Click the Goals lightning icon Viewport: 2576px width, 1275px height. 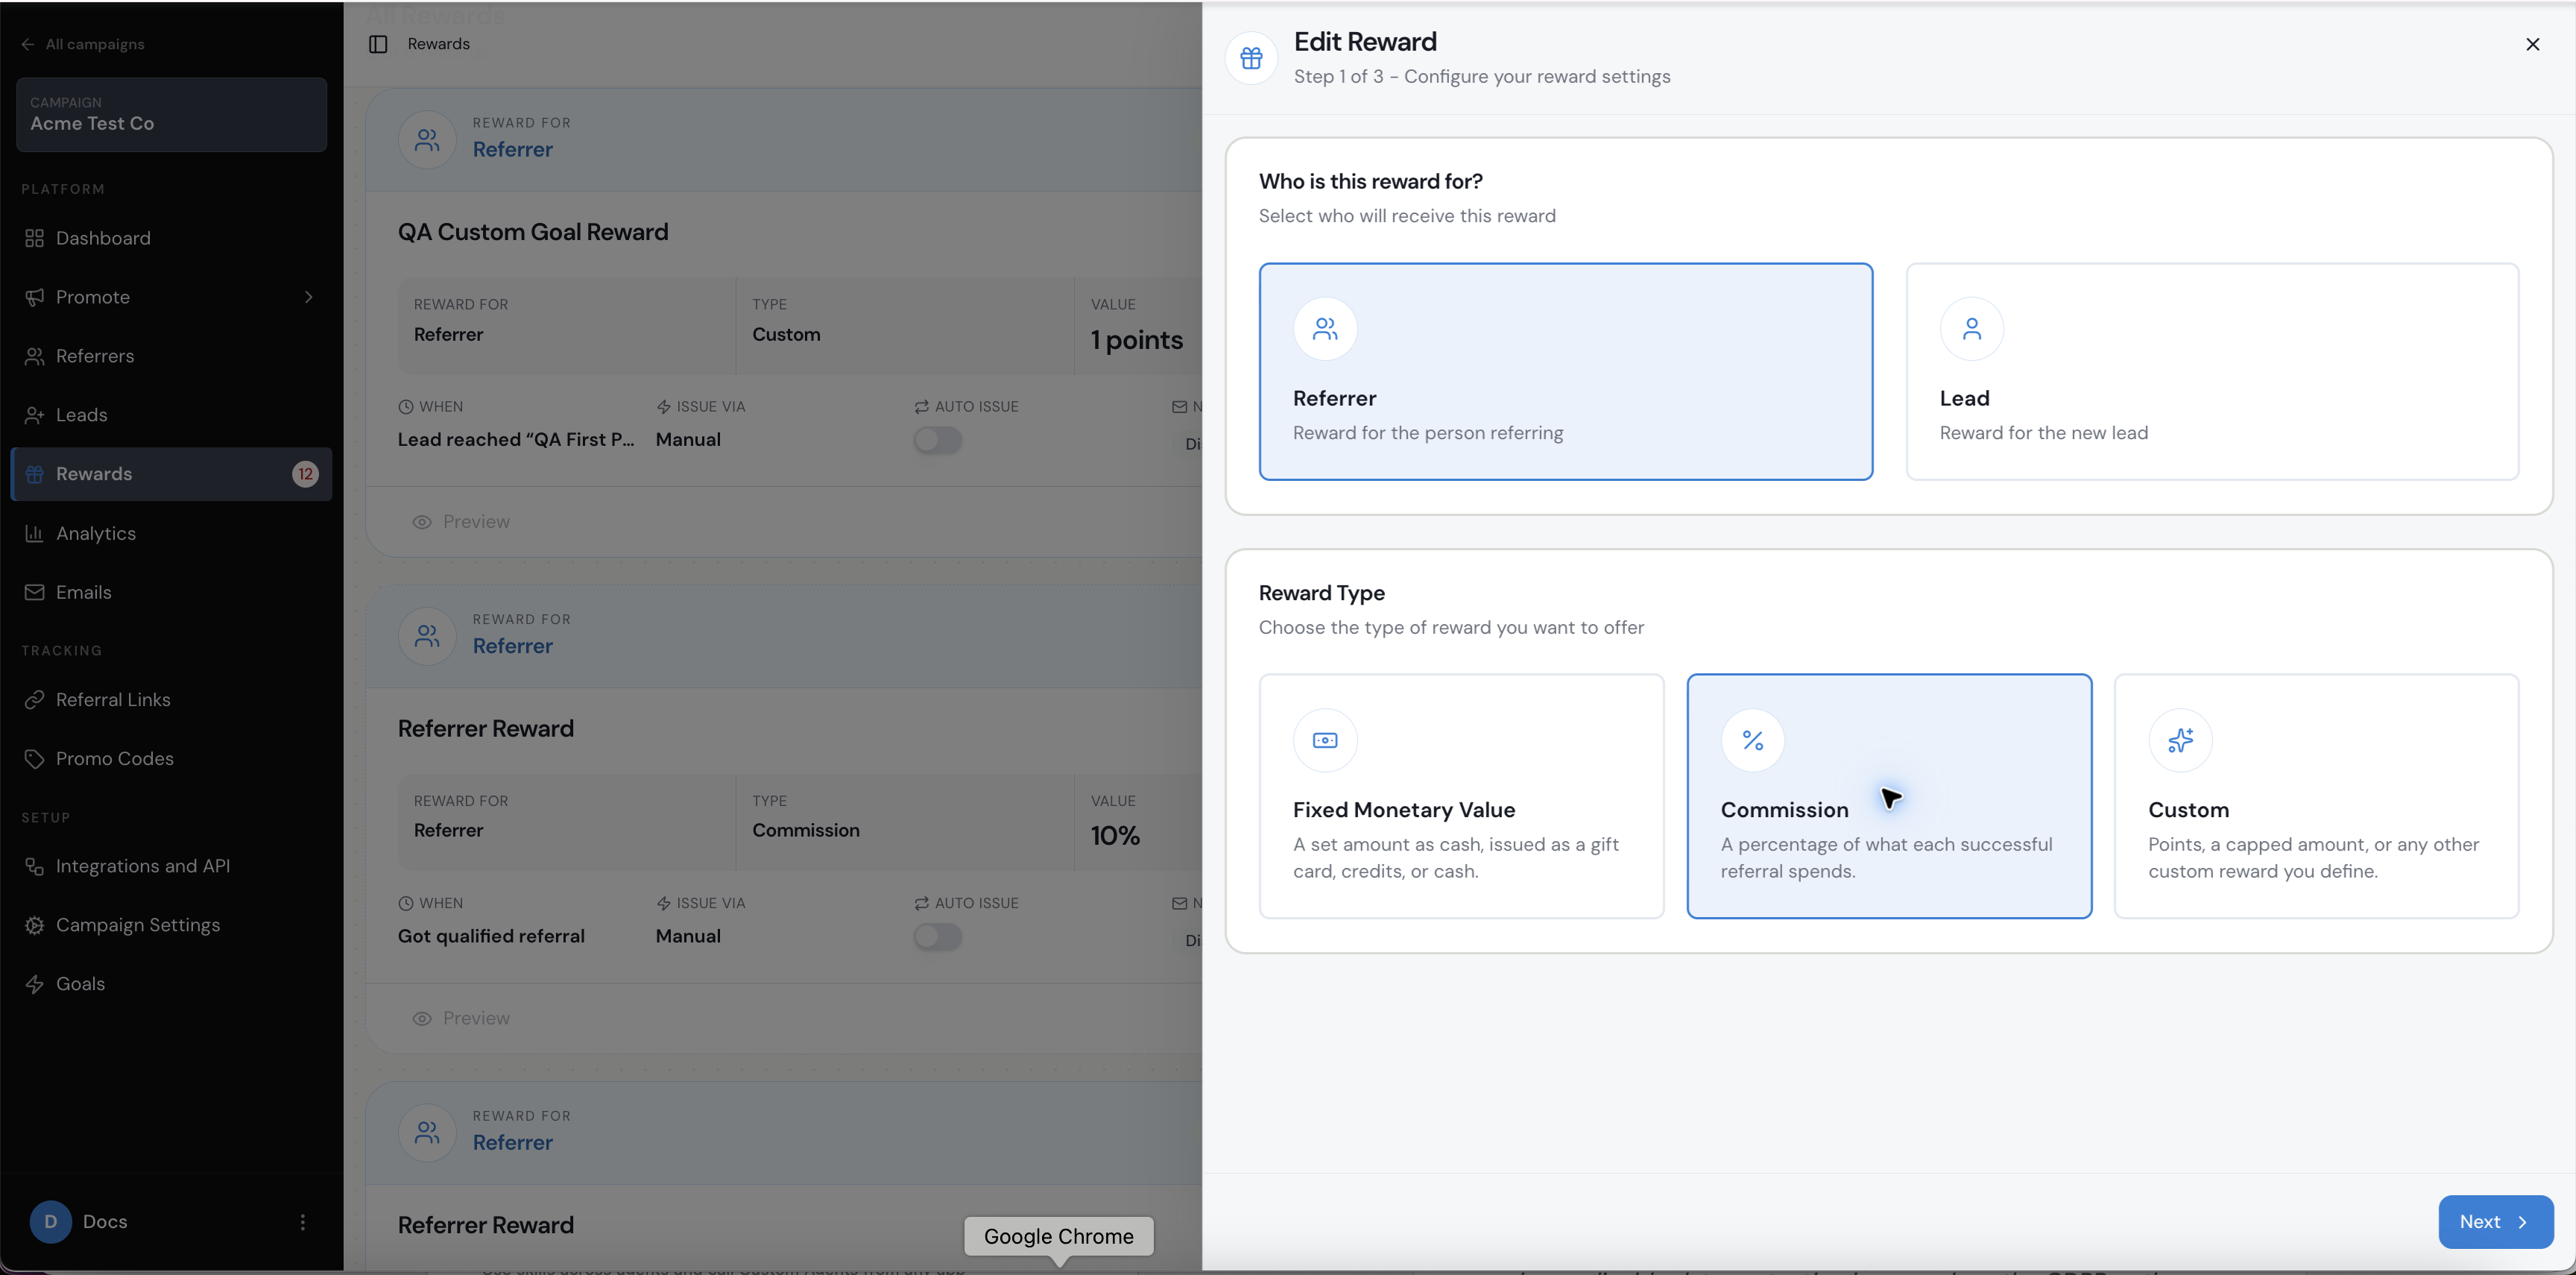point(34,984)
